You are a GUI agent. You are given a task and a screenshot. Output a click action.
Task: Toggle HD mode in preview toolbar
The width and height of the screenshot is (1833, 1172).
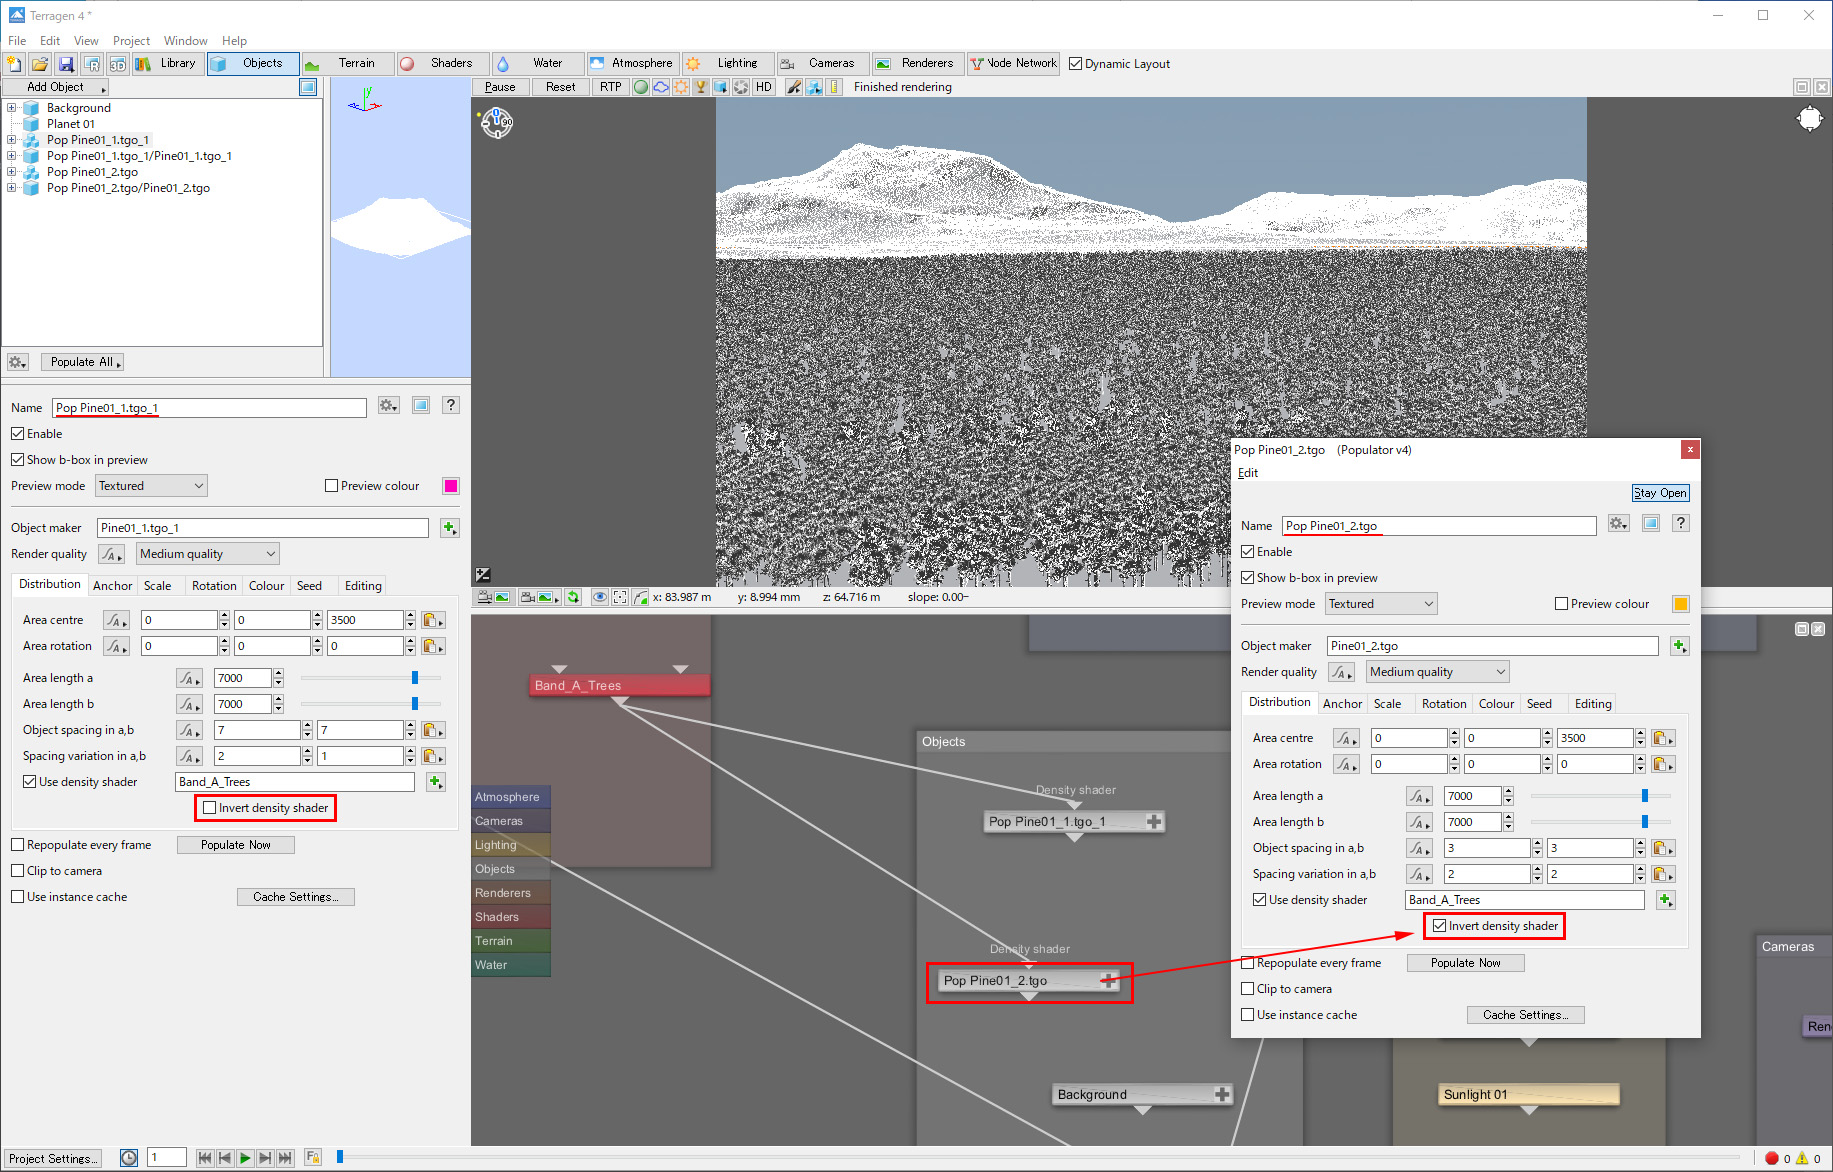[x=764, y=87]
